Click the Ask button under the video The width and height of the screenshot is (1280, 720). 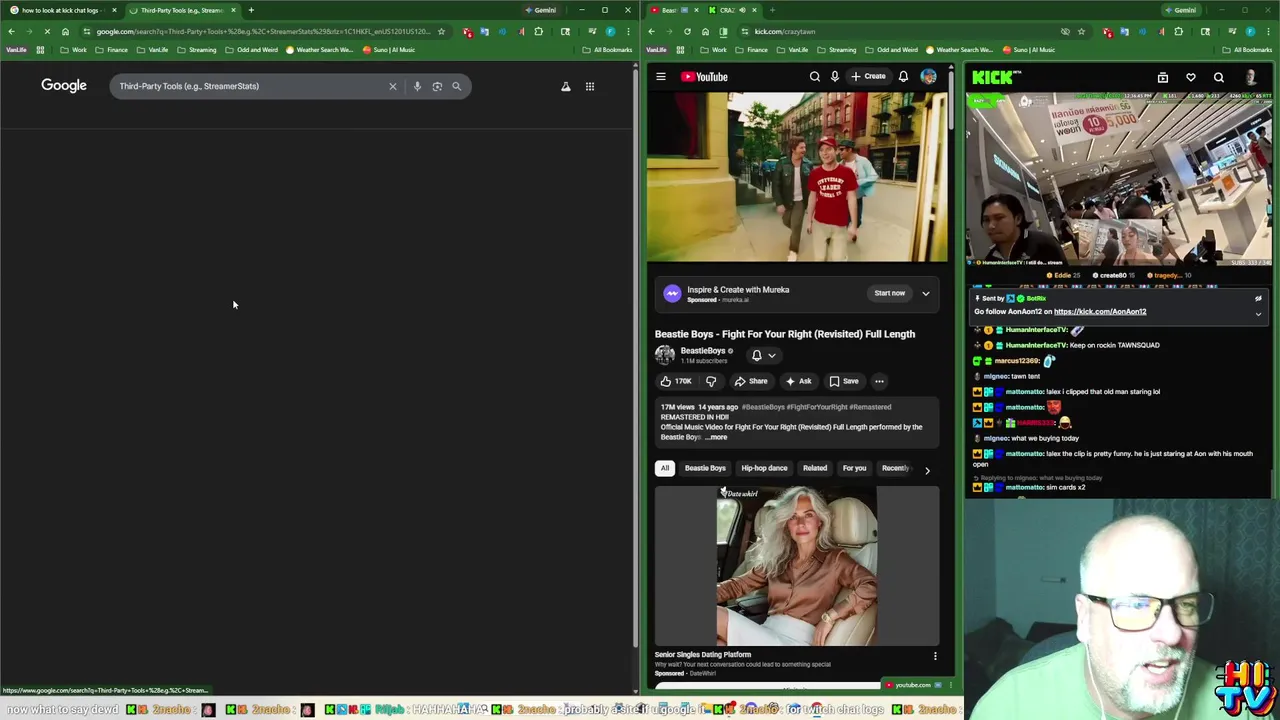coord(798,381)
